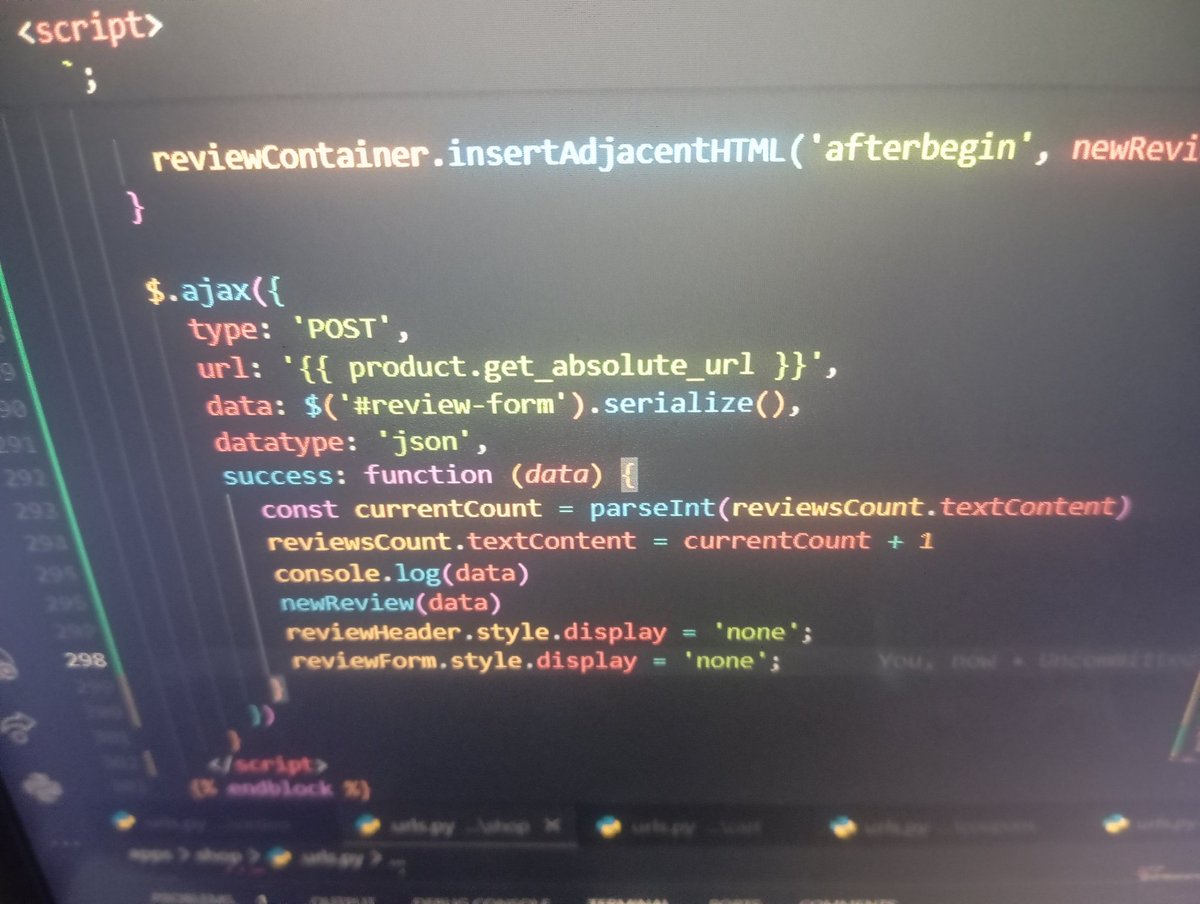Click the 'POST' string value
1200x904 pixels.
click(x=341, y=331)
